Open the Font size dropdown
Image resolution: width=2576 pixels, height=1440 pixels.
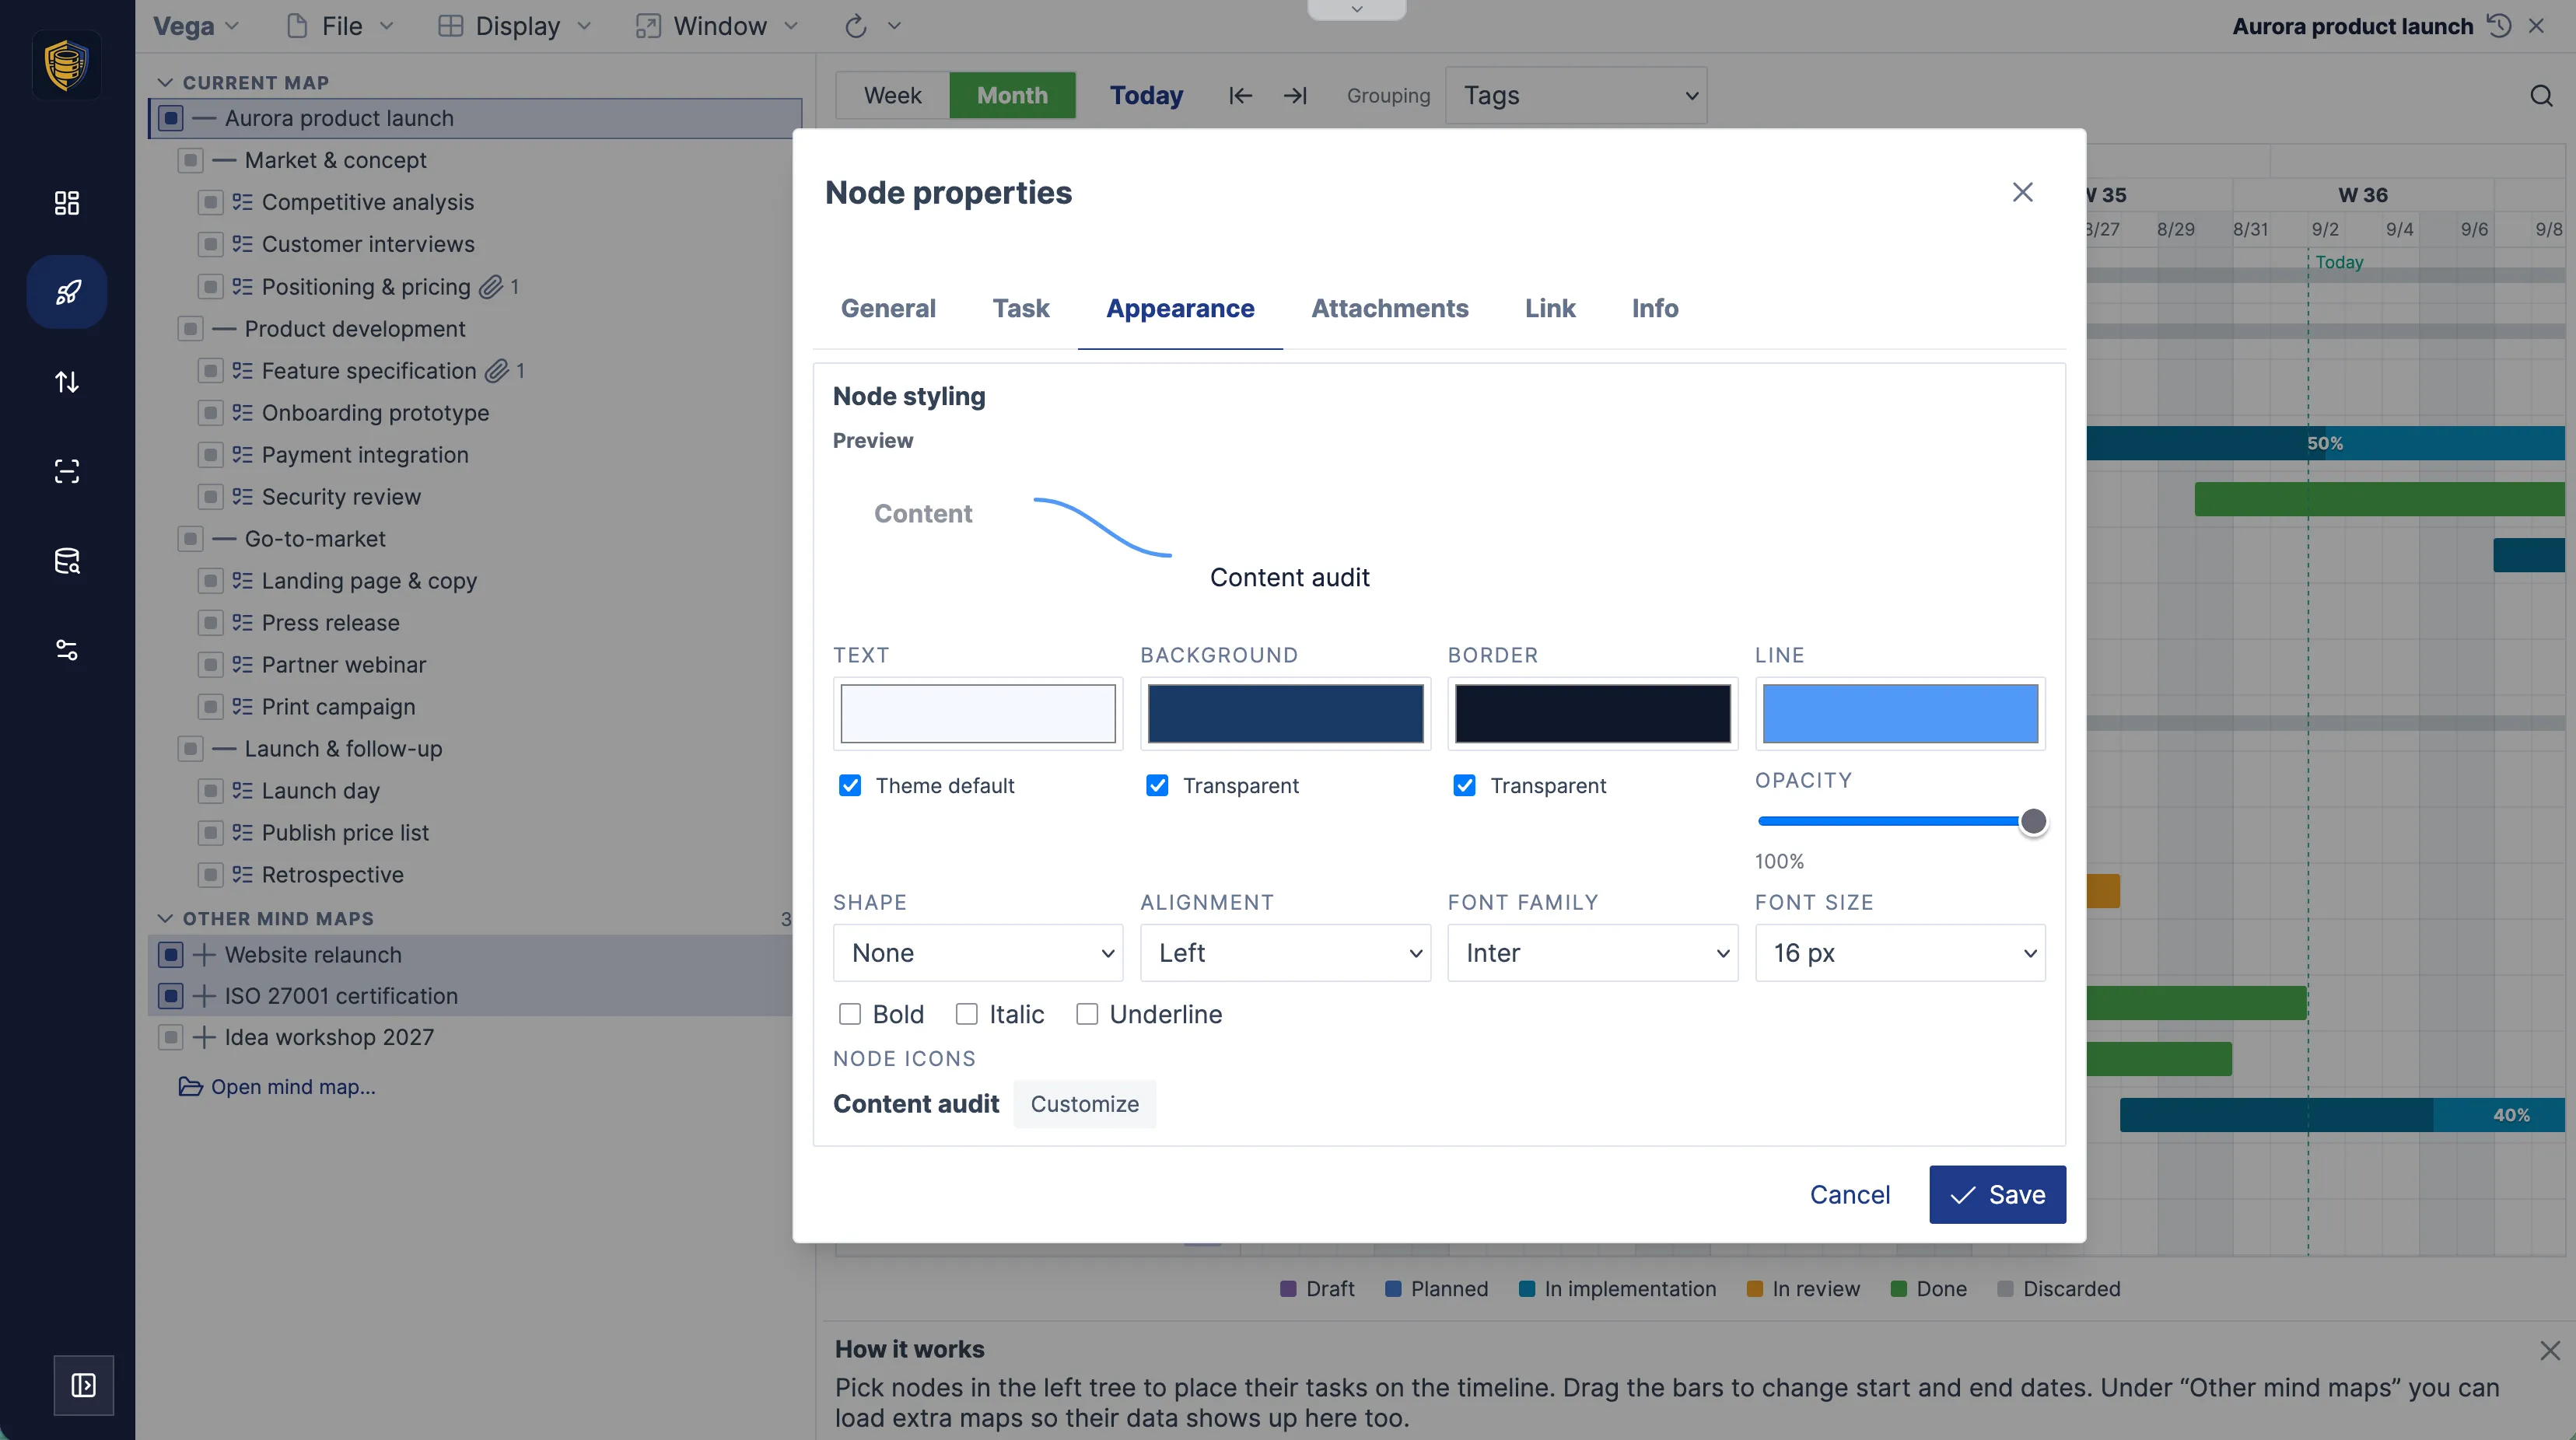1900,953
